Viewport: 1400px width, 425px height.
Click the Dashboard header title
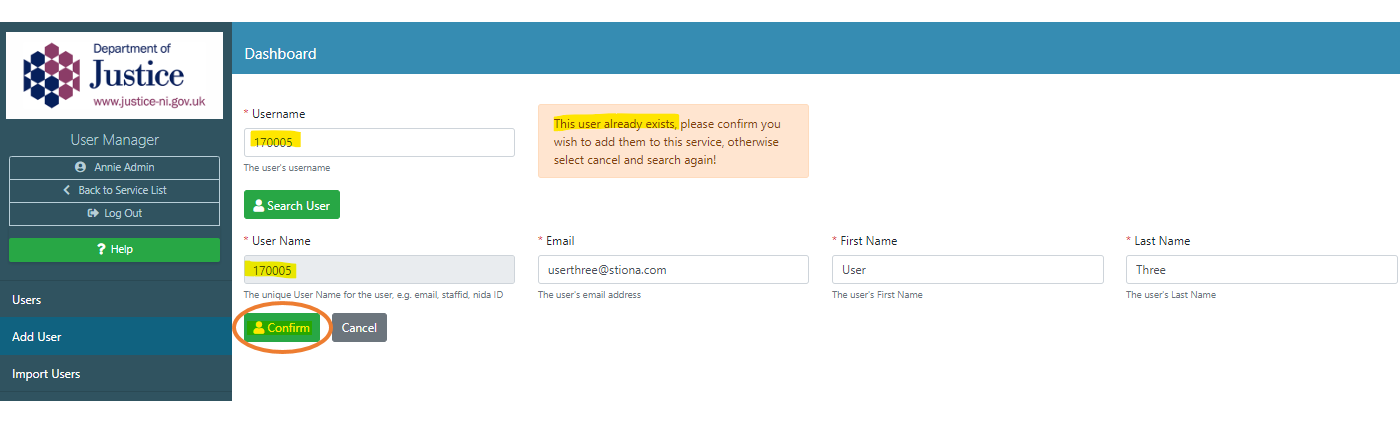coord(280,54)
